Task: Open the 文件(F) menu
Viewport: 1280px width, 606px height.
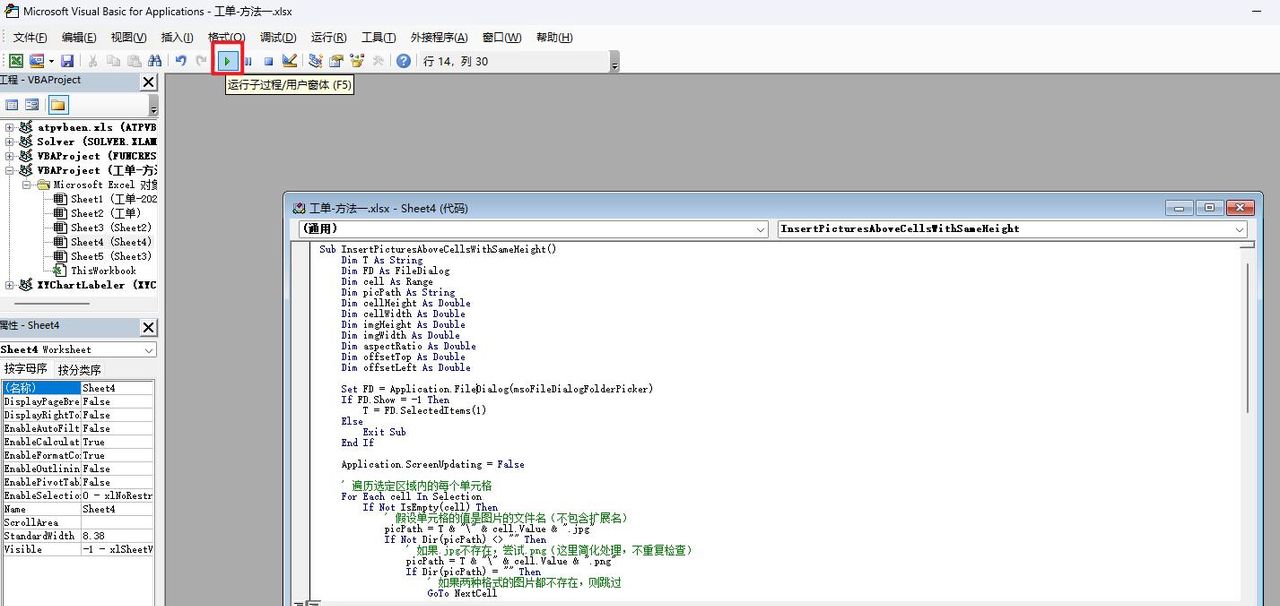Action: pyautogui.click(x=30, y=37)
